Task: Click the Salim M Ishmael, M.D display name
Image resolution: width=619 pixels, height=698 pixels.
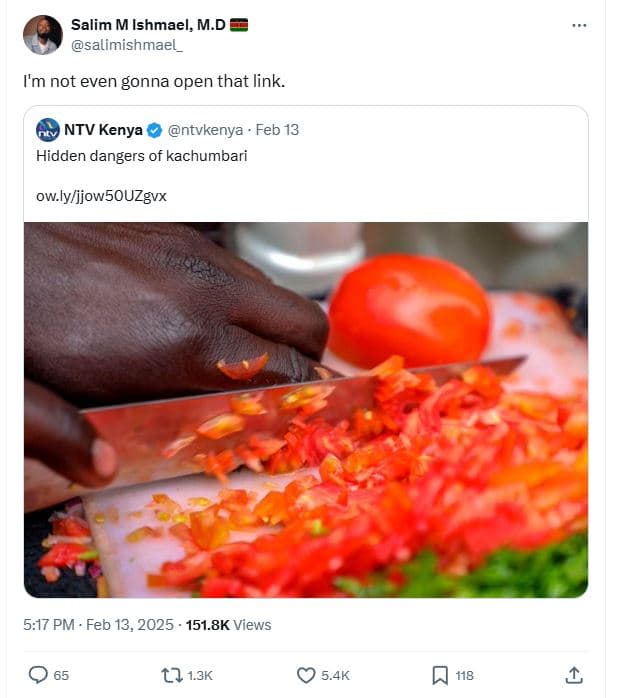Action: (148, 25)
